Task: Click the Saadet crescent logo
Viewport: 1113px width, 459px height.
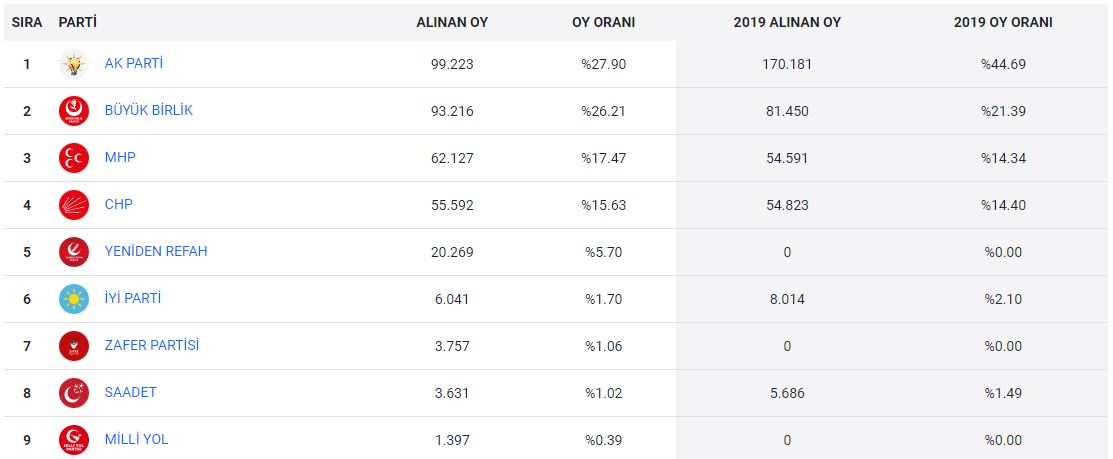Action: coord(74,393)
